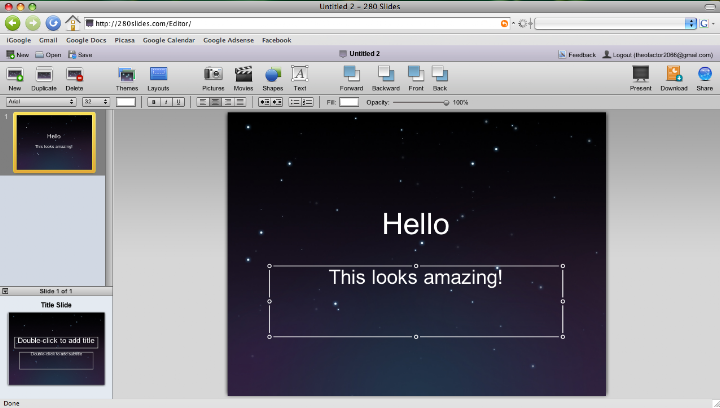This screenshot has height=408, width=720.
Task: Delete the selected slide
Action: pos(74,78)
